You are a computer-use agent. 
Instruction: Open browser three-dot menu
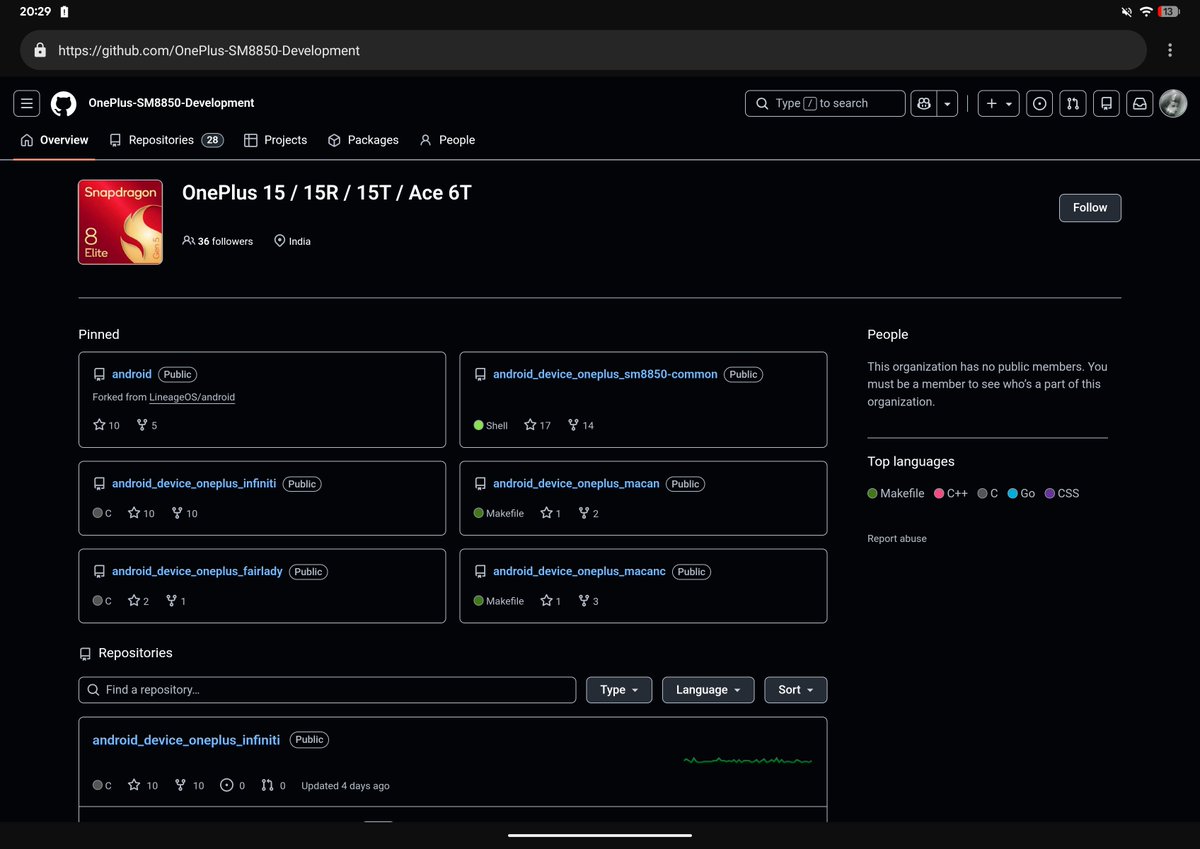pos(1170,50)
